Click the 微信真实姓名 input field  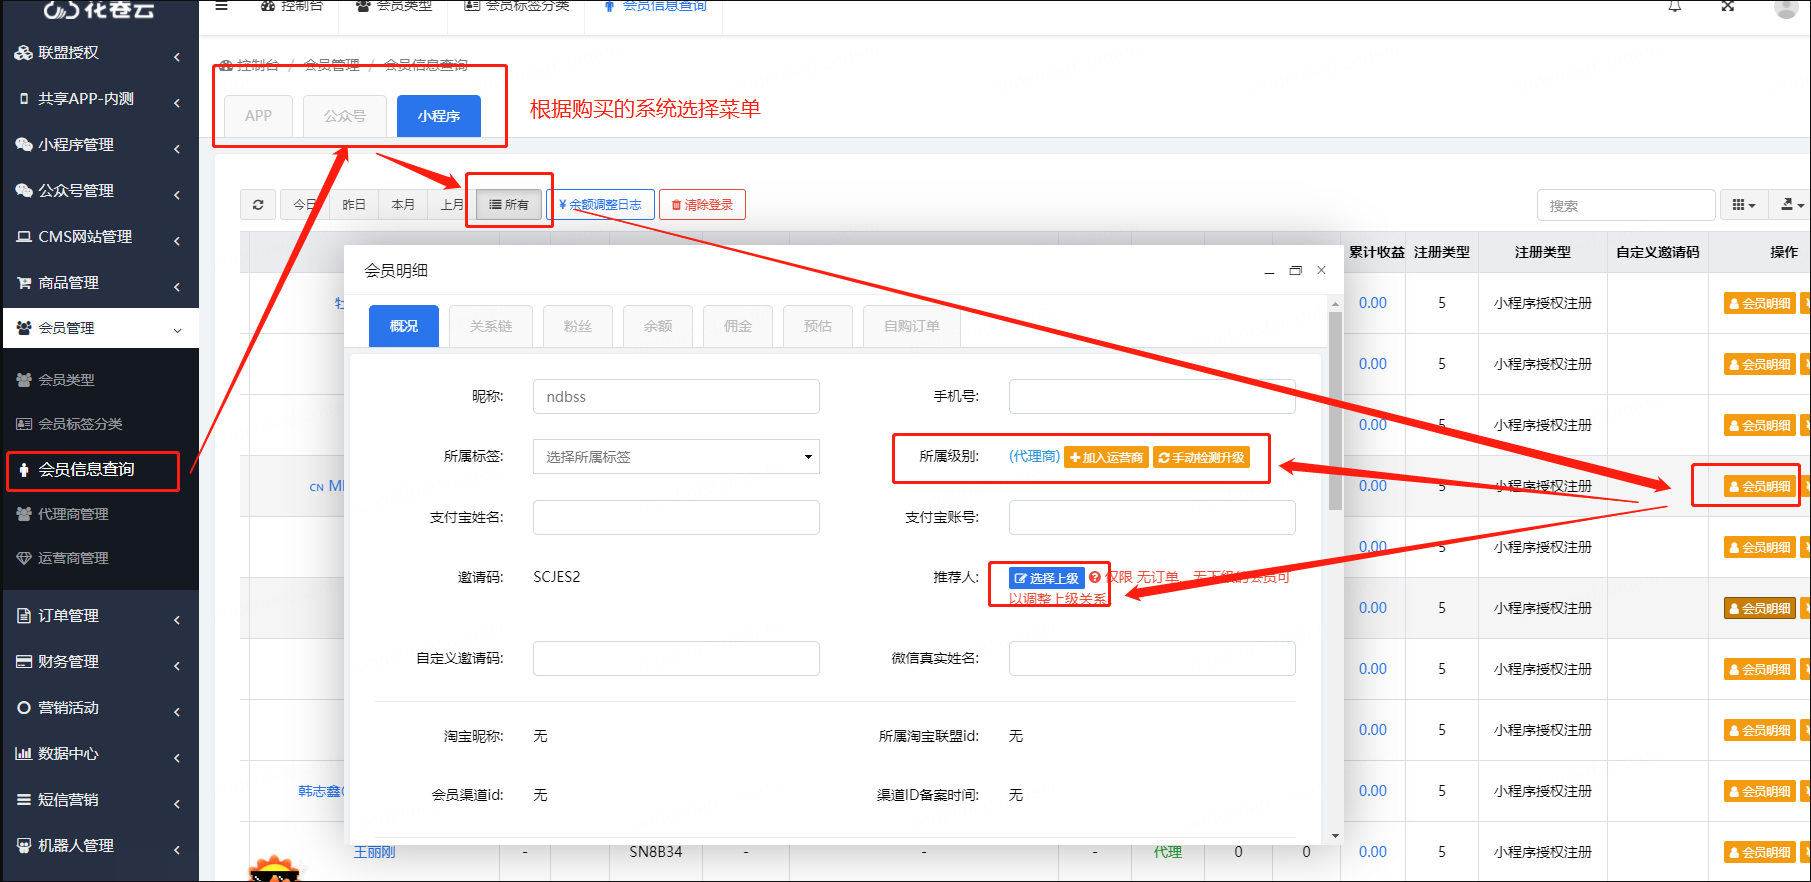click(x=1152, y=659)
